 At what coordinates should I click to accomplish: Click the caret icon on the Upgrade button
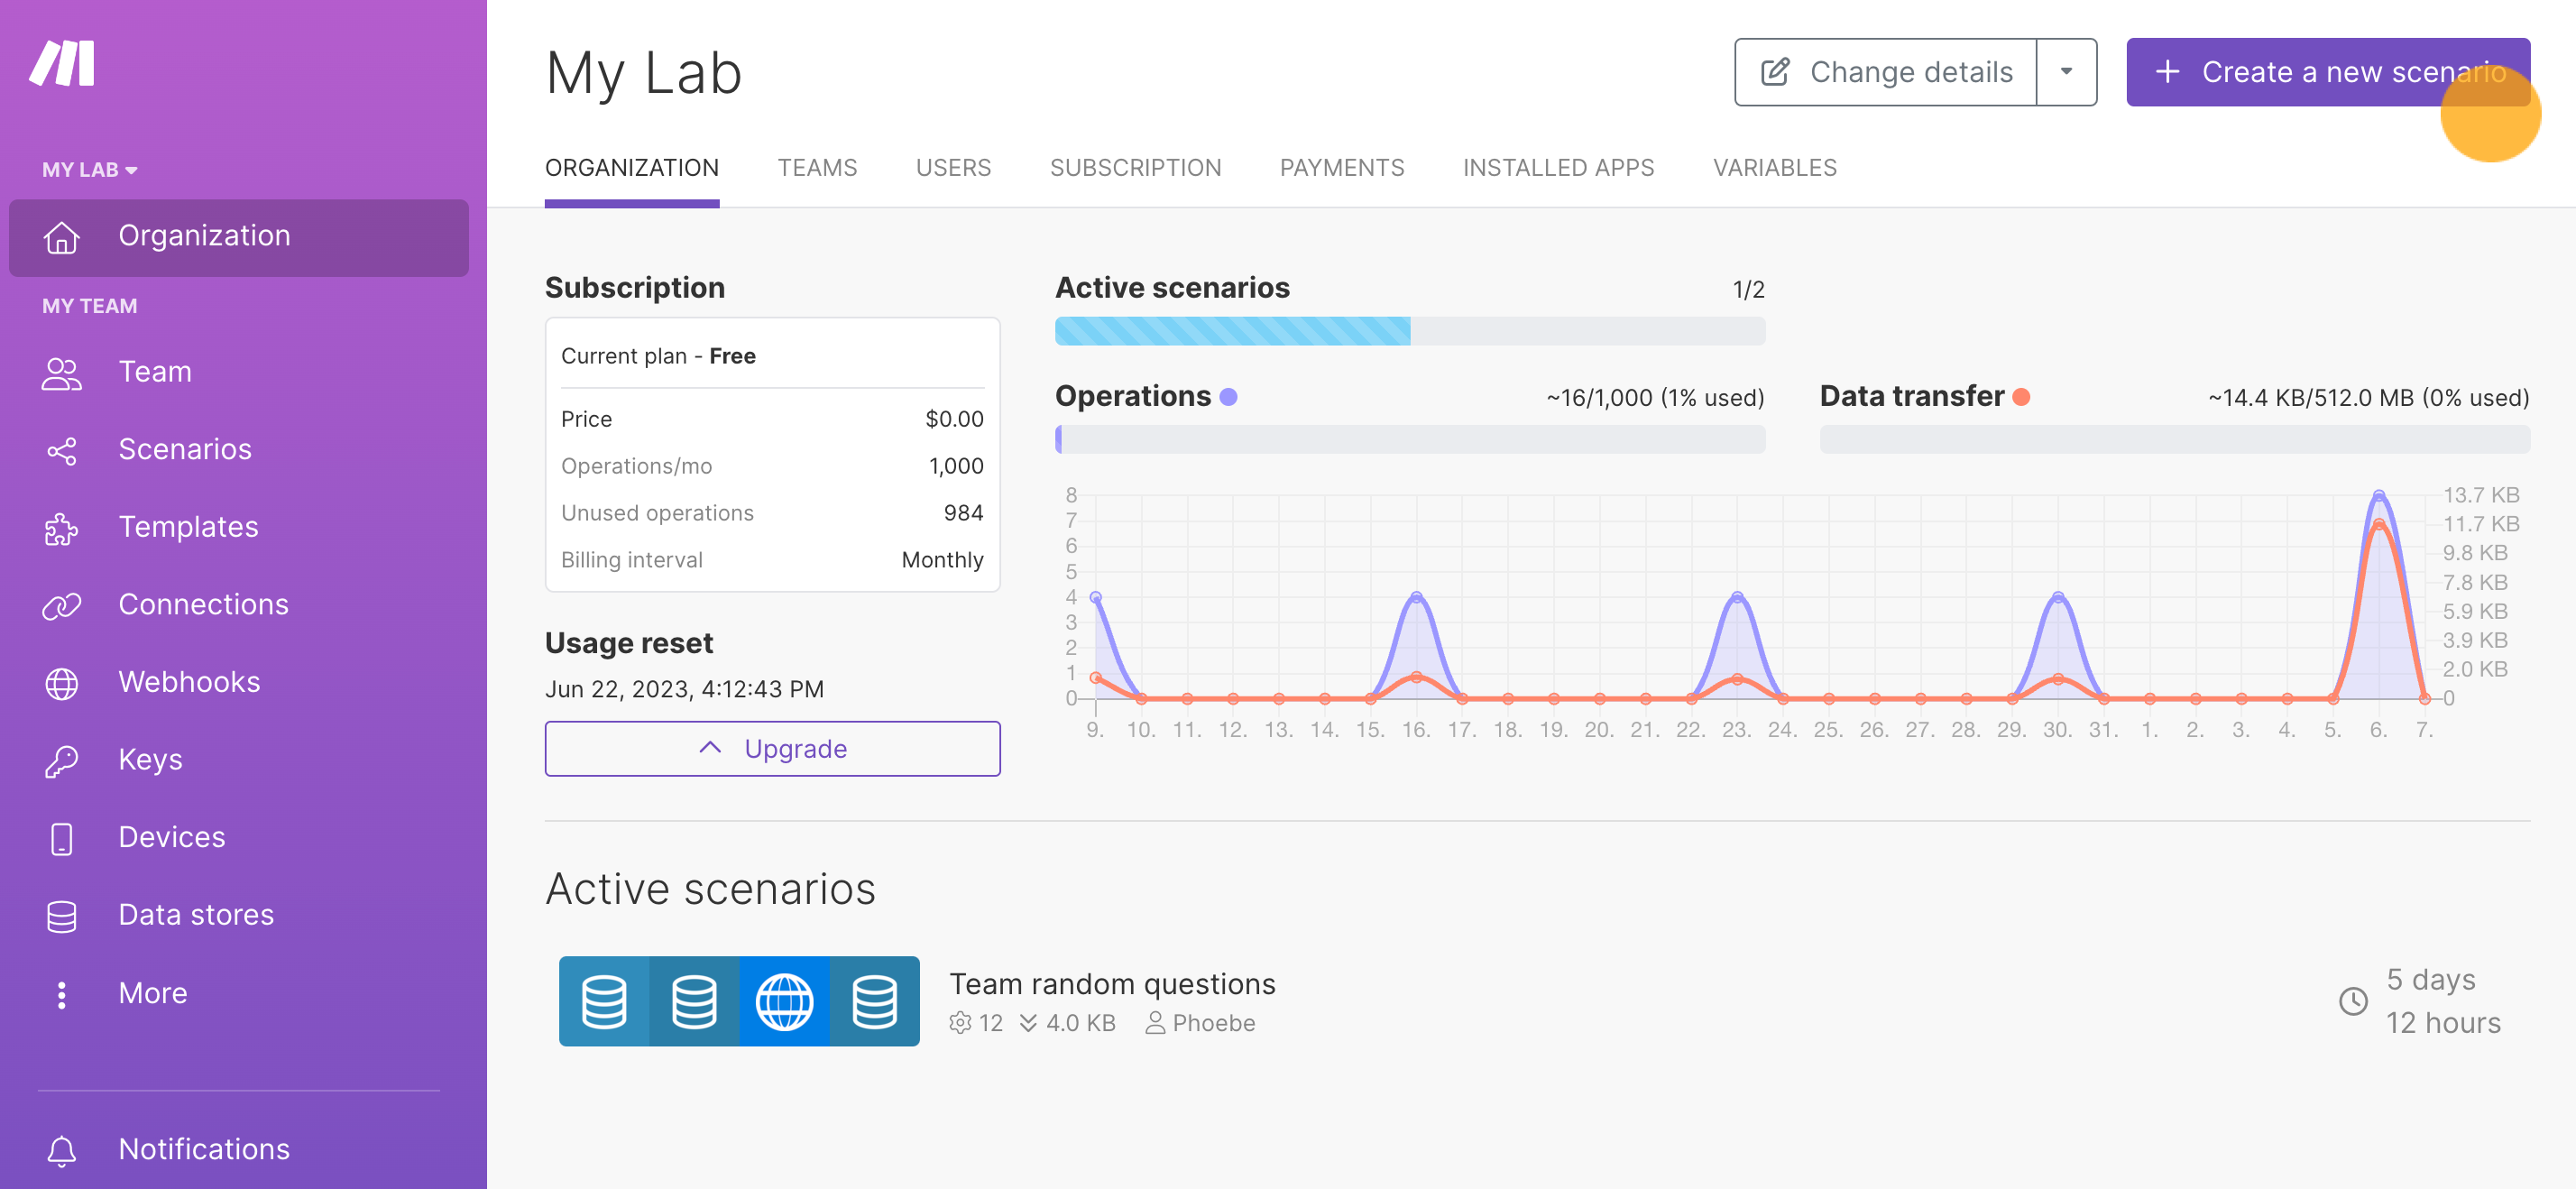coord(710,748)
